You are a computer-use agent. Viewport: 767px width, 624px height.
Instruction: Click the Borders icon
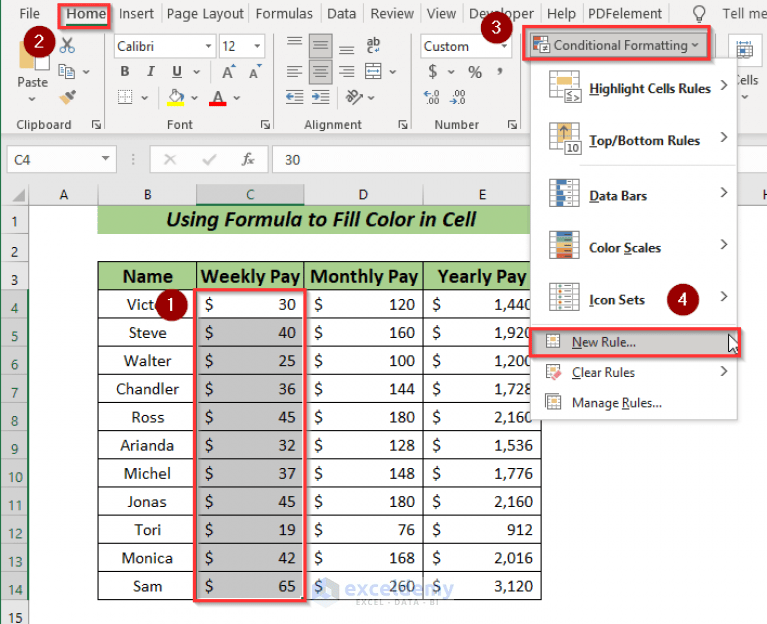[125, 97]
